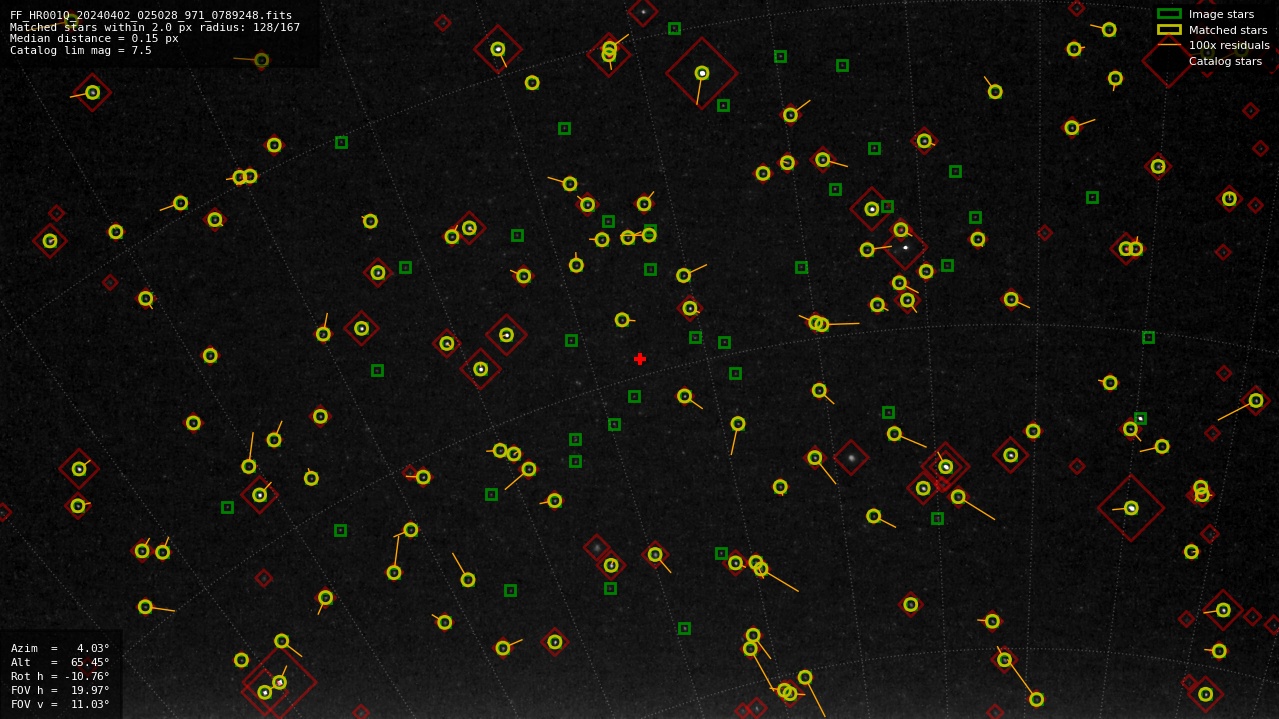Click the 'Catalog lim mag = 7.5' line
This screenshot has width=1279, height=719.
(81, 51)
